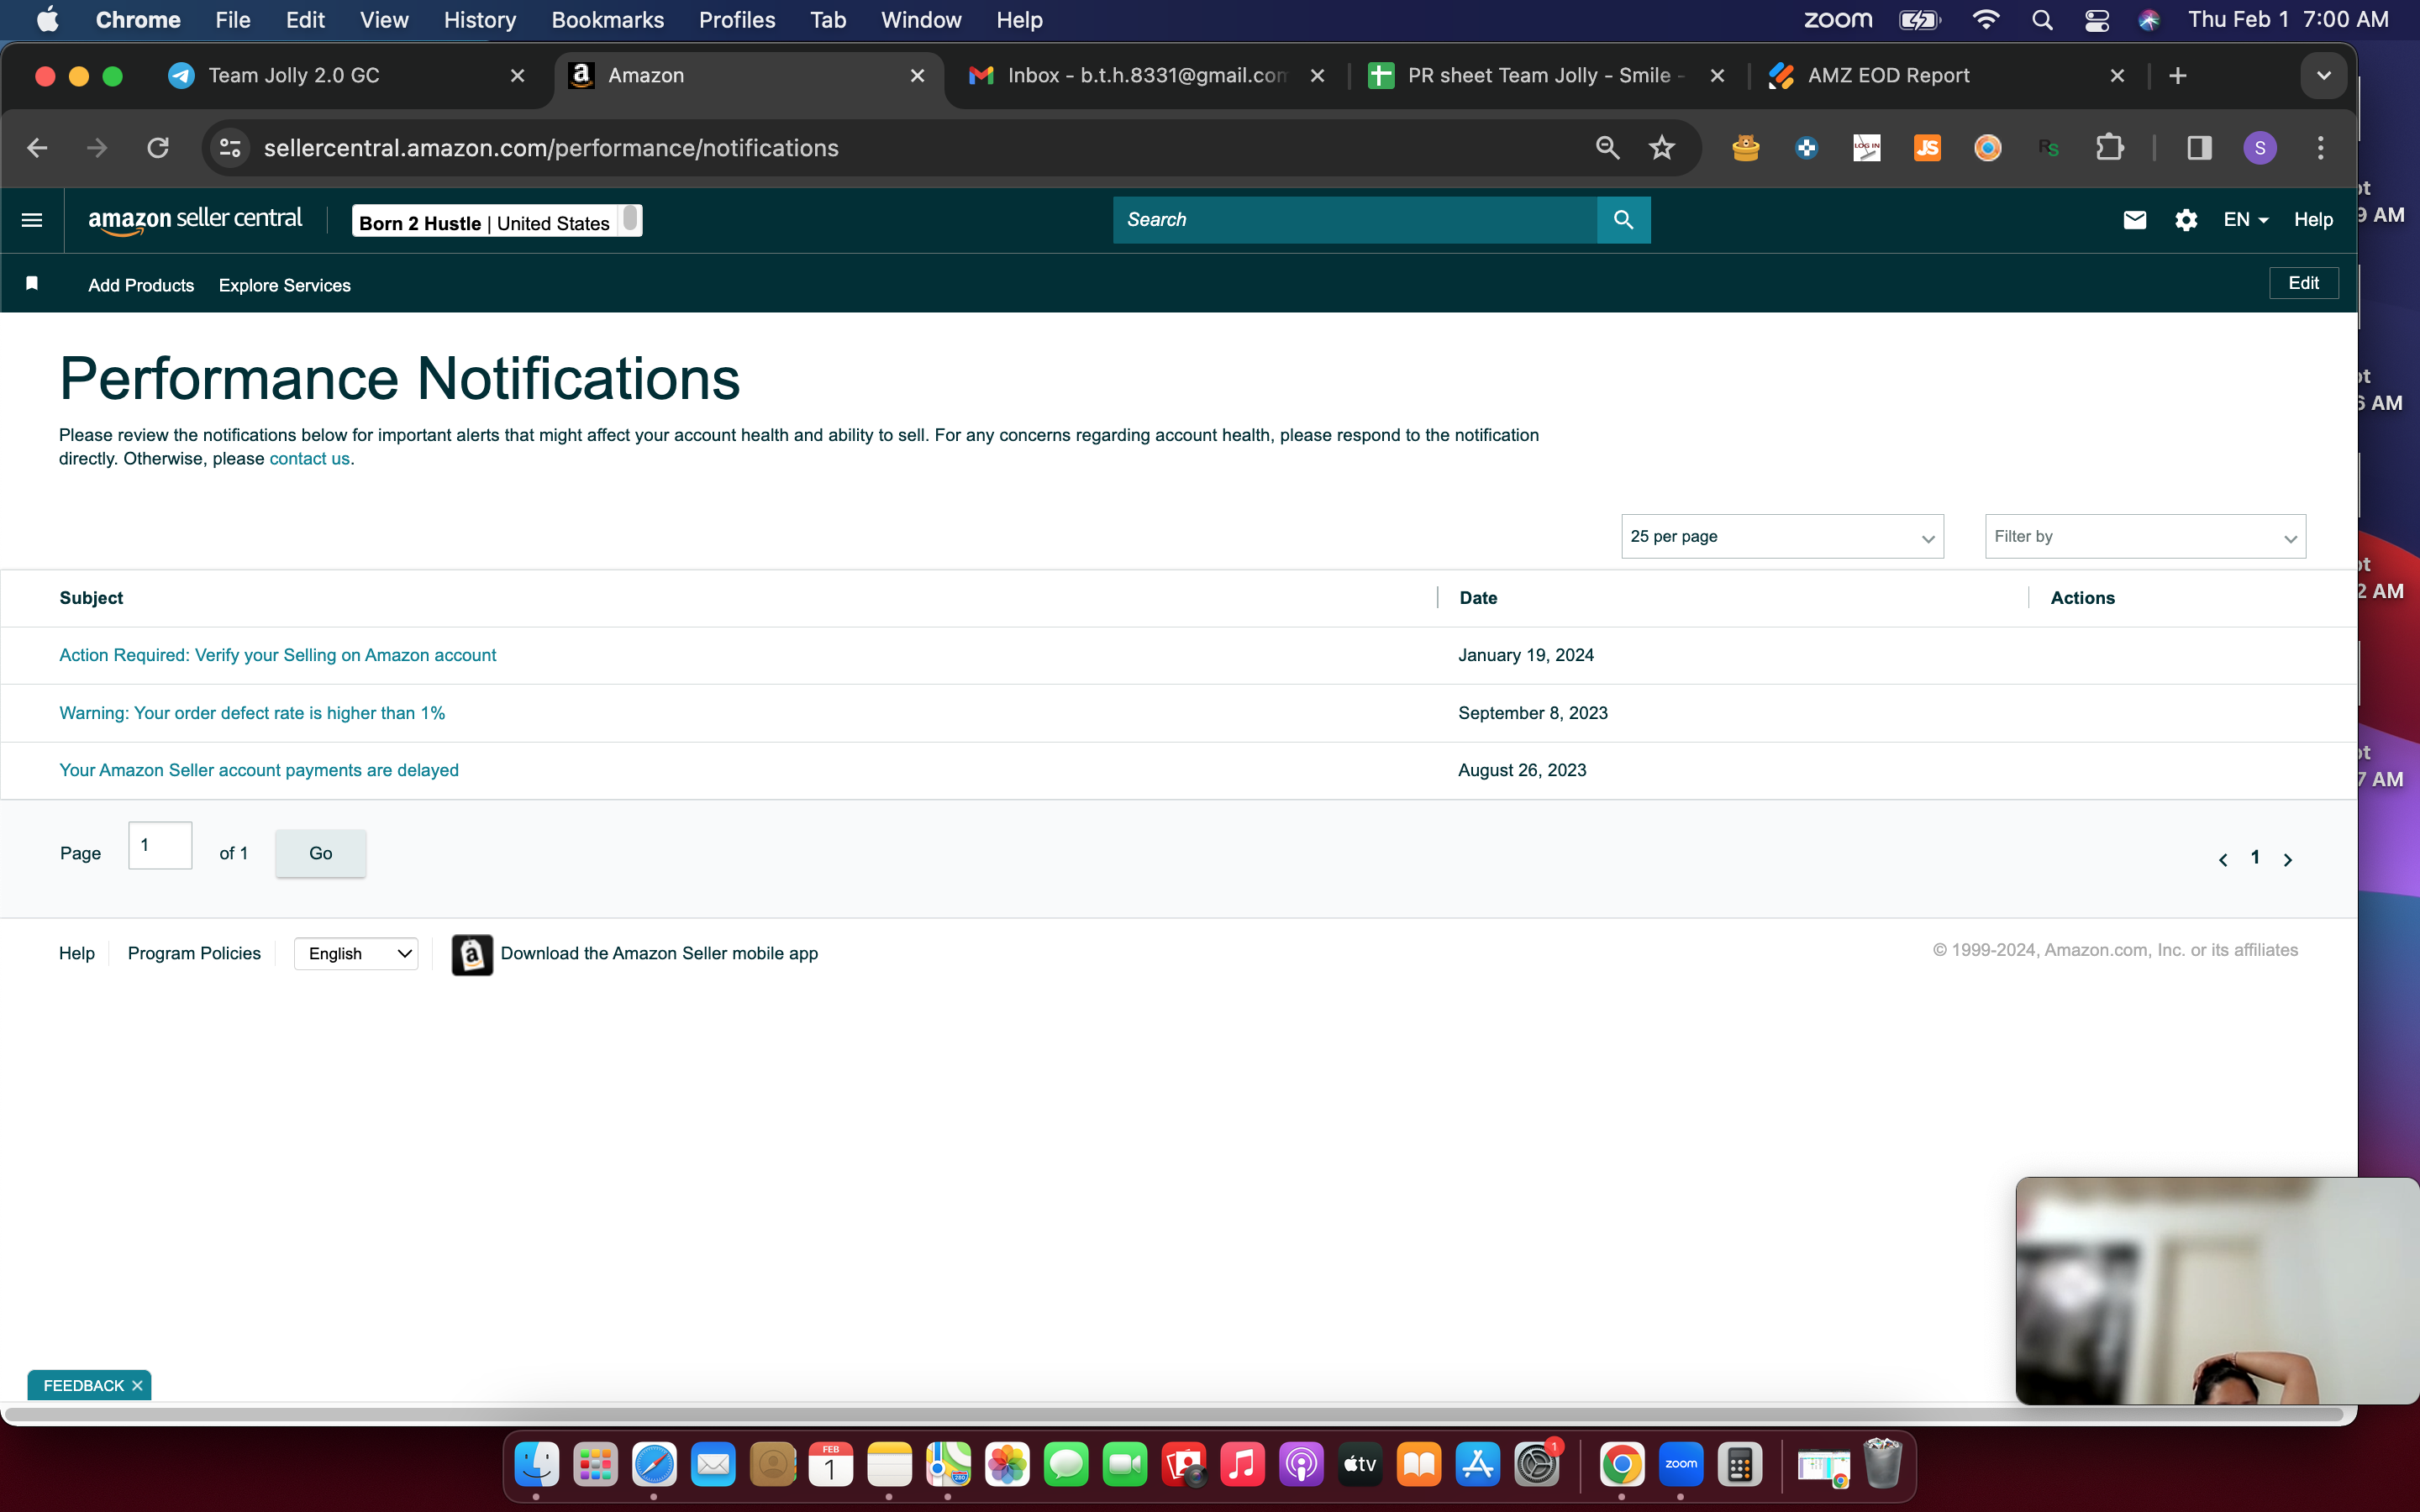Reload the page in Chrome
2420x1512 pixels.
158,148
